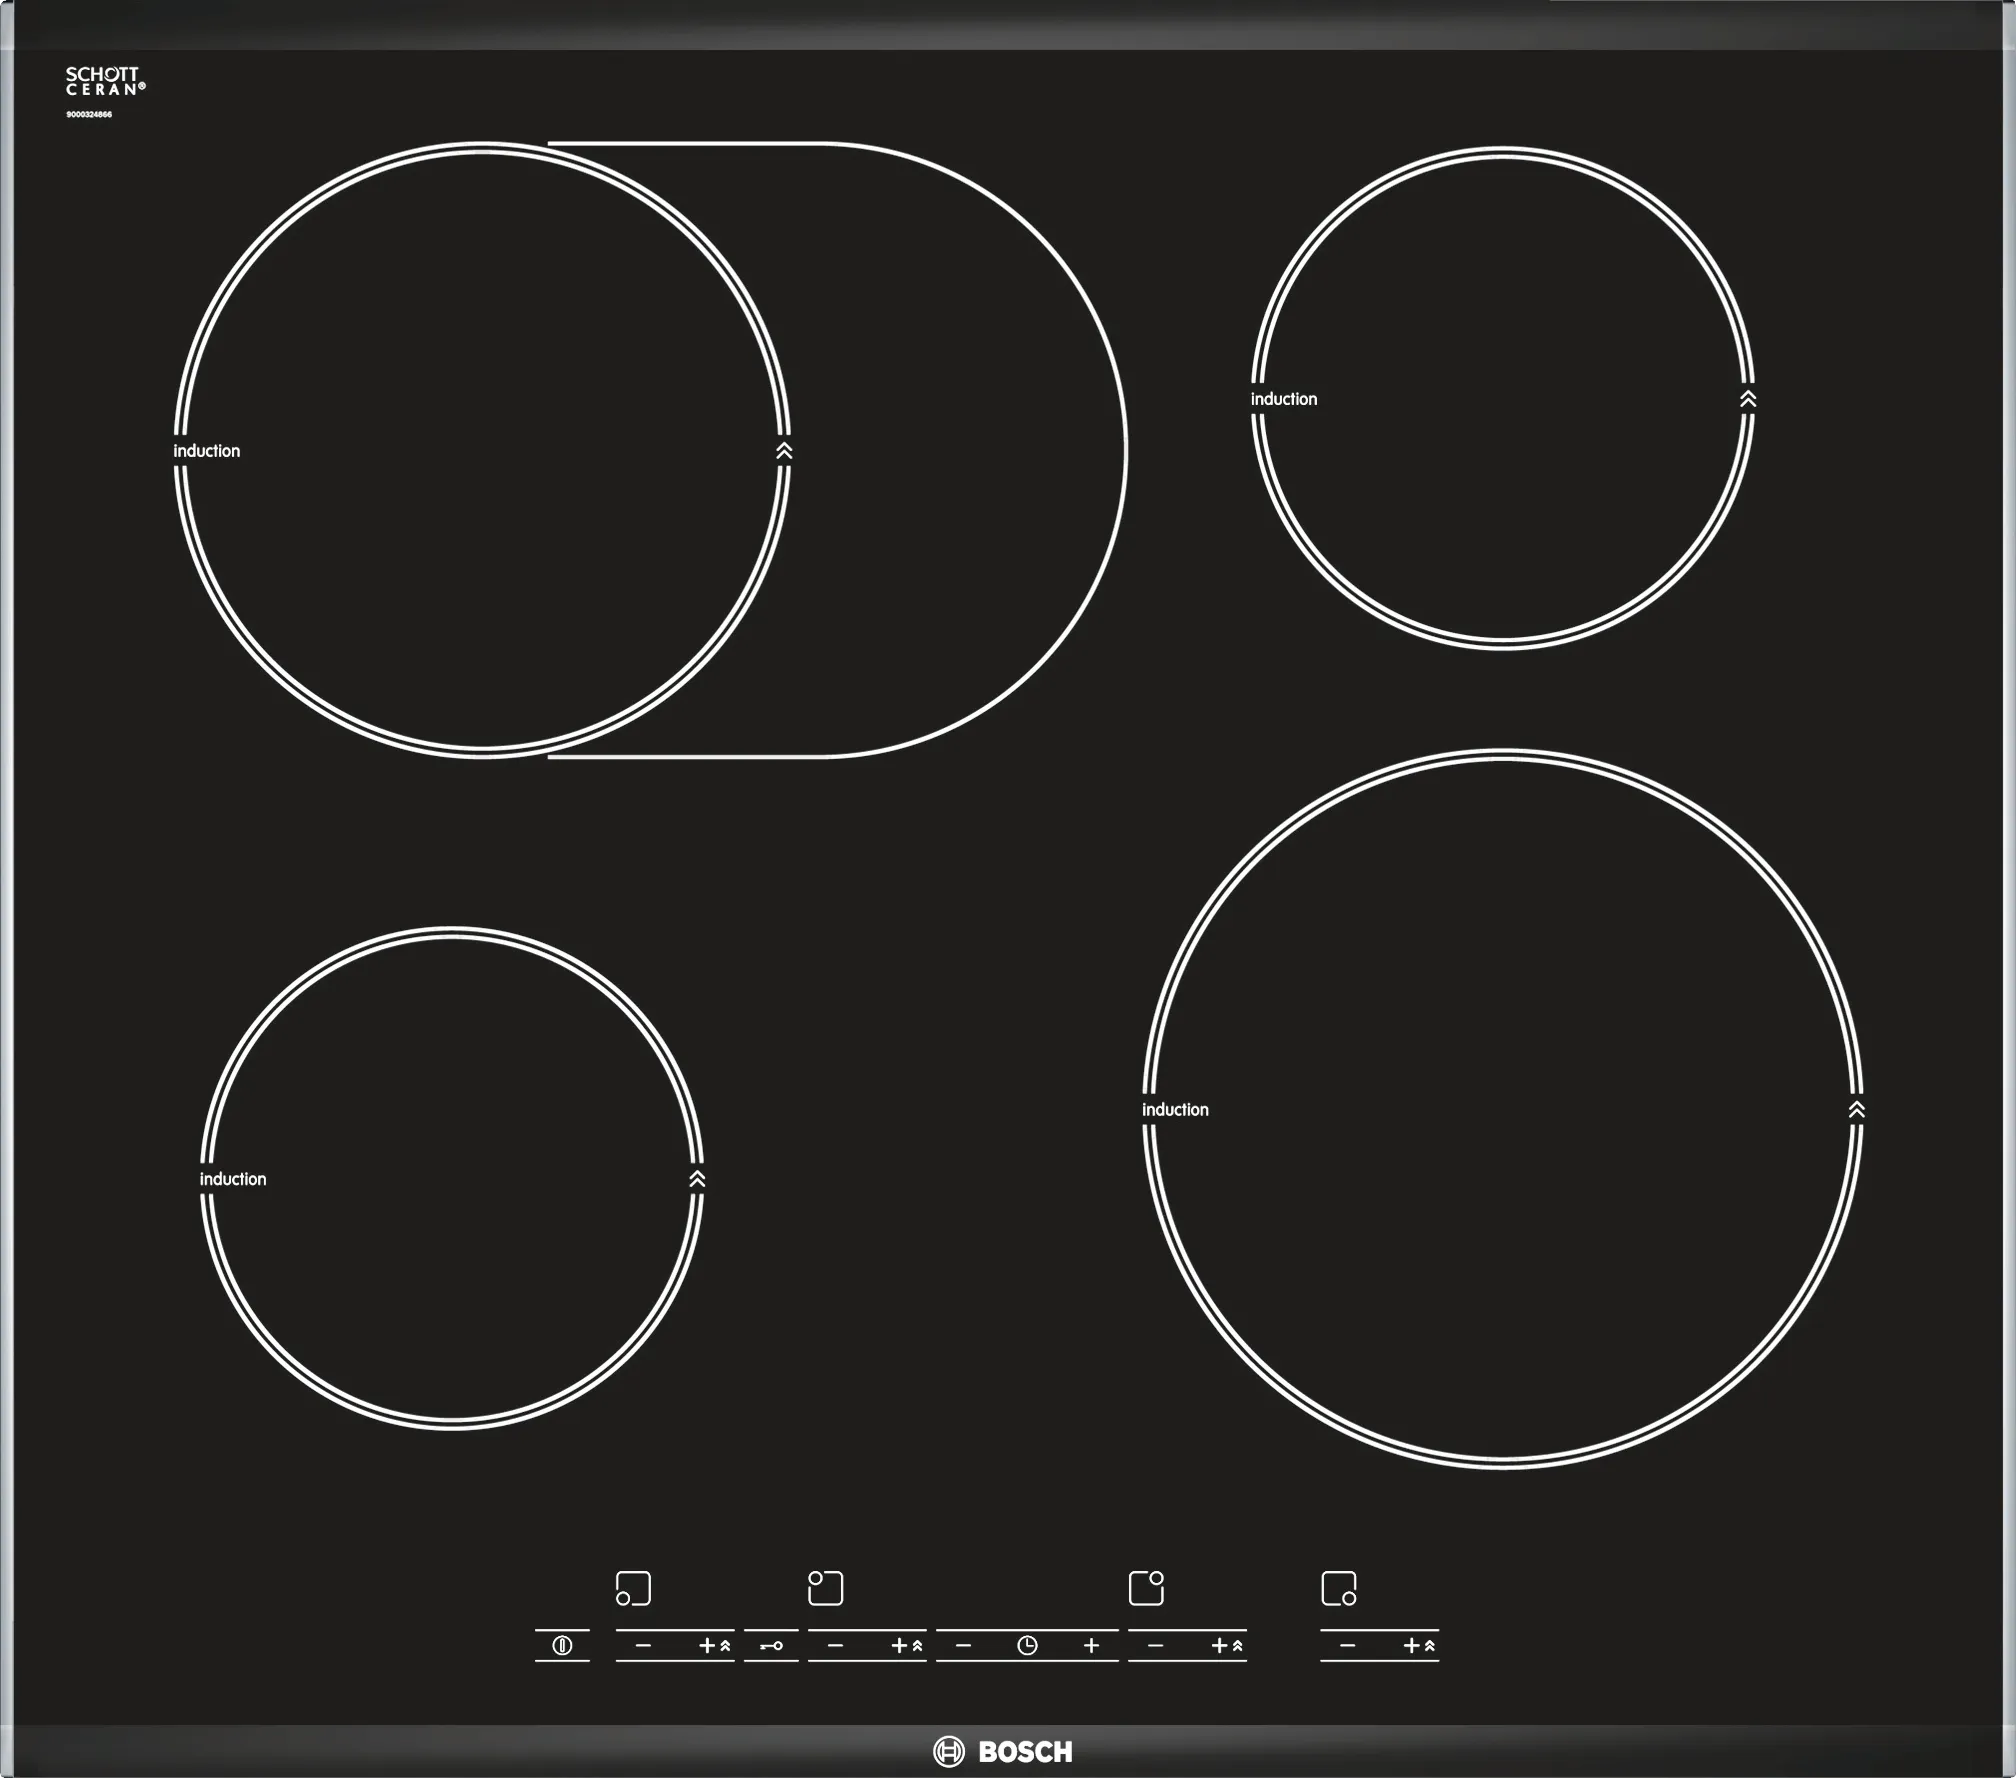2016x1778 pixels.
Task: Tap boost chevron on the small front-left zone ring
Action: click(x=697, y=1179)
